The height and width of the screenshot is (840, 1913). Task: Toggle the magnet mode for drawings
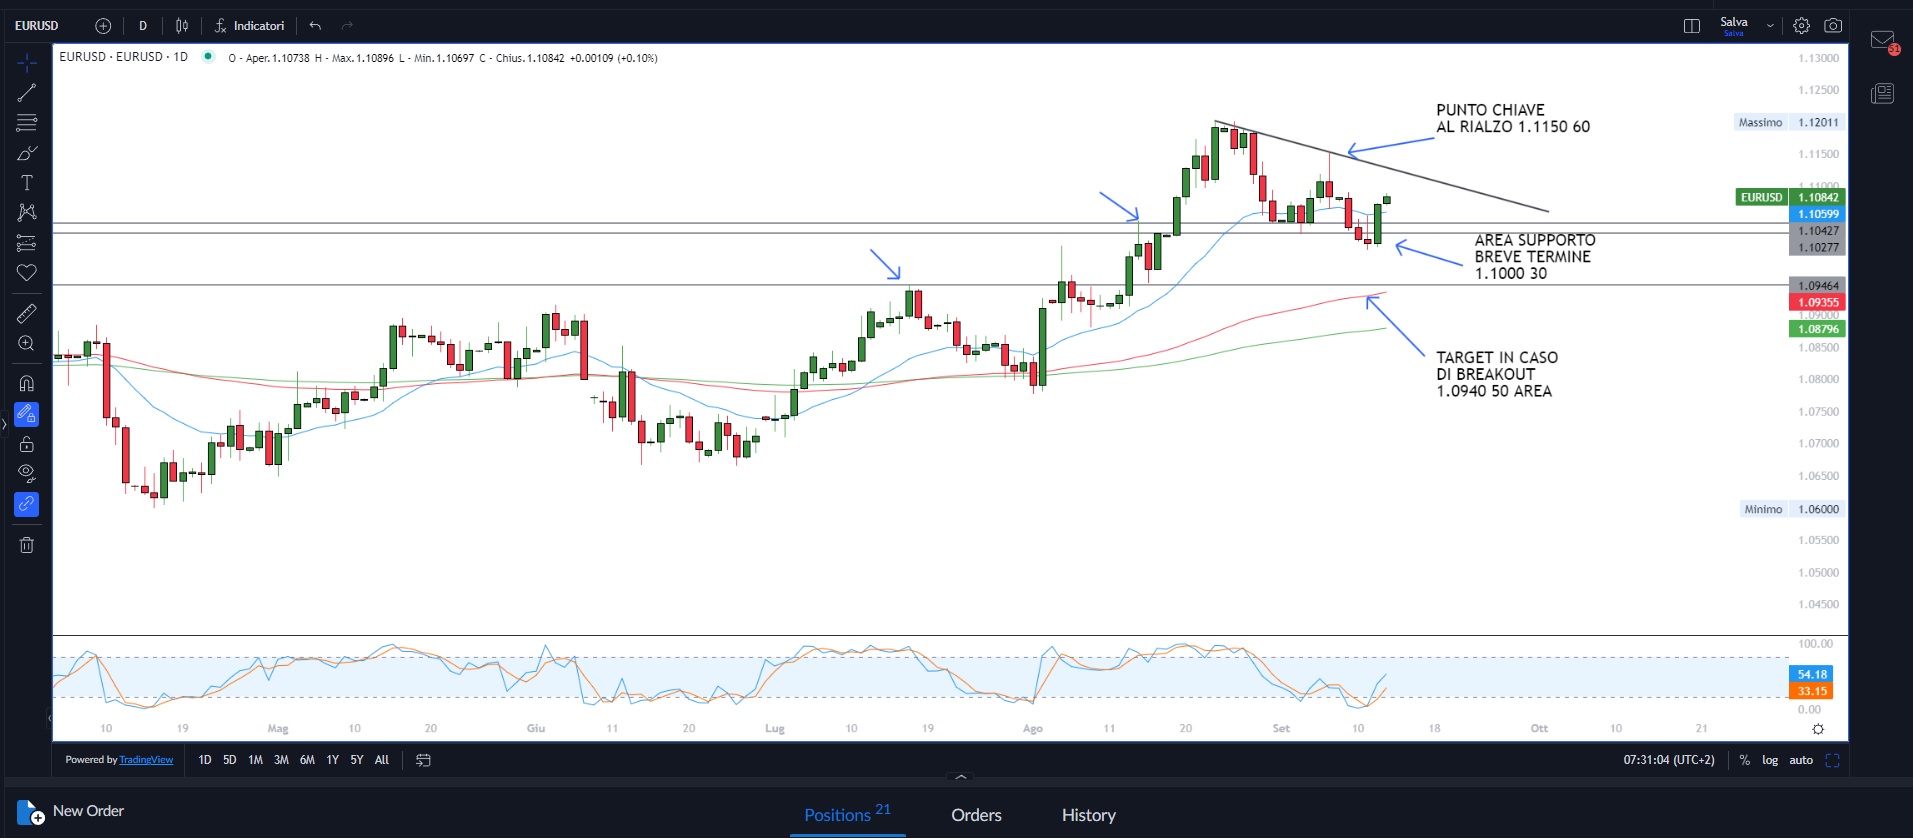27,383
